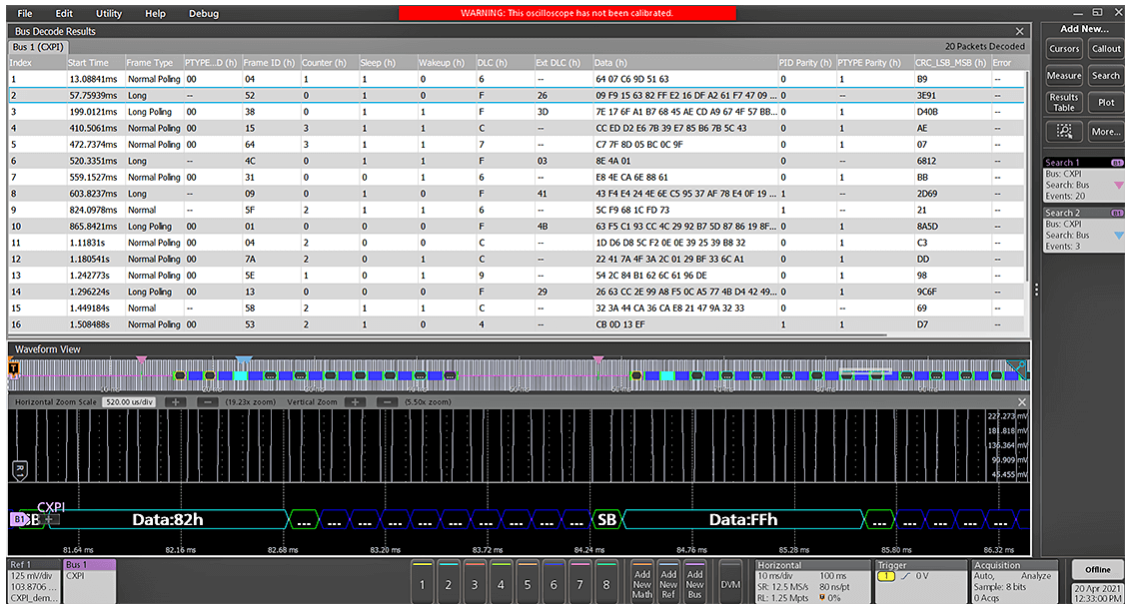
Task: Open the Ref 1 channel badge
Action: tap(34, 581)
